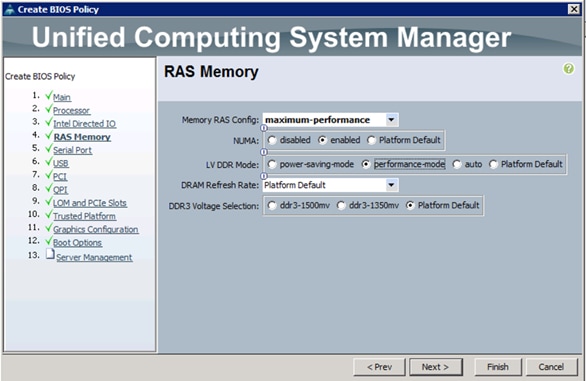
Task: Go to the Intel Directed IO step
Action: (84, 124)
